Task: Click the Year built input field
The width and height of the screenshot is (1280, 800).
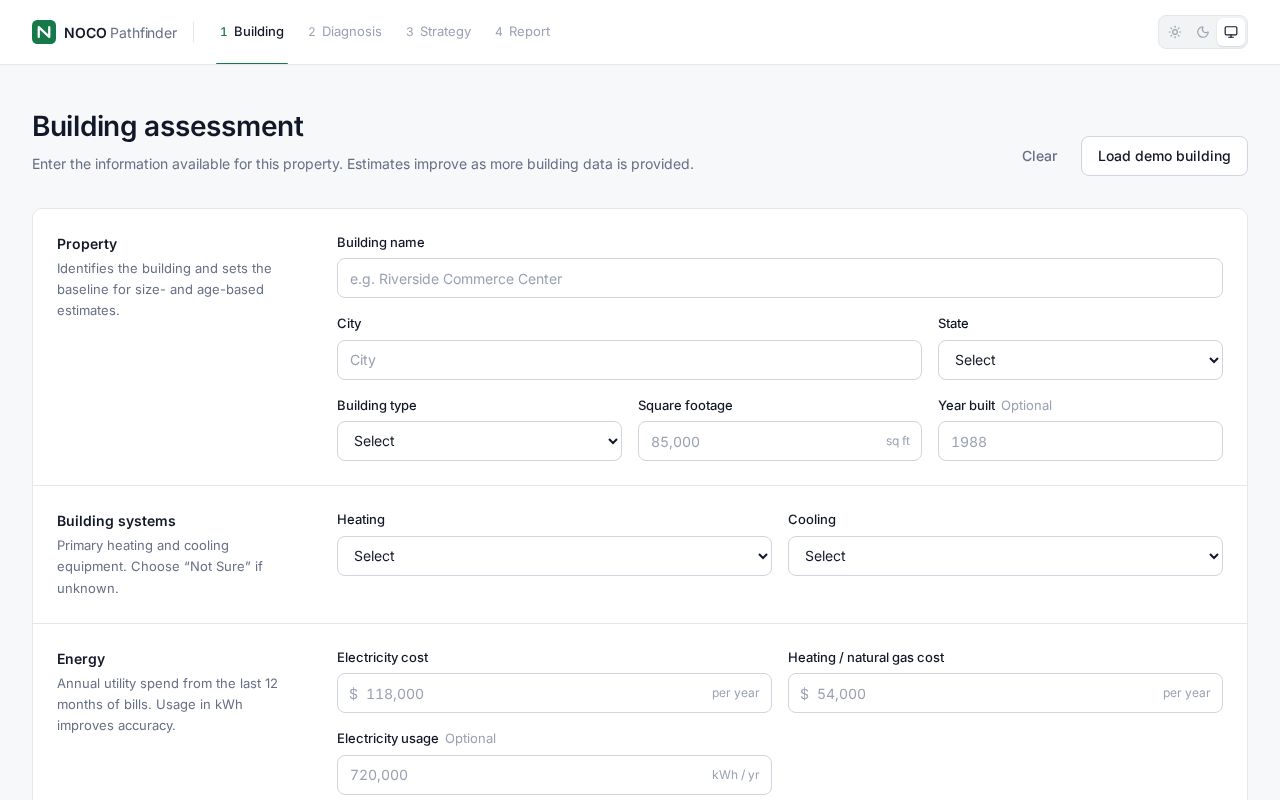Action: point(1080,441)
